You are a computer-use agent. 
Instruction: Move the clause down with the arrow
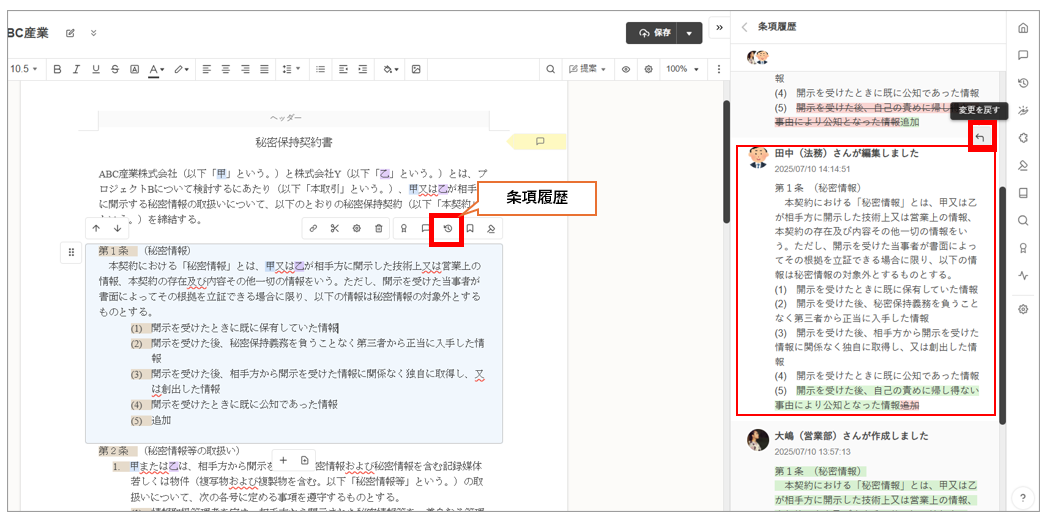[118, 228]
